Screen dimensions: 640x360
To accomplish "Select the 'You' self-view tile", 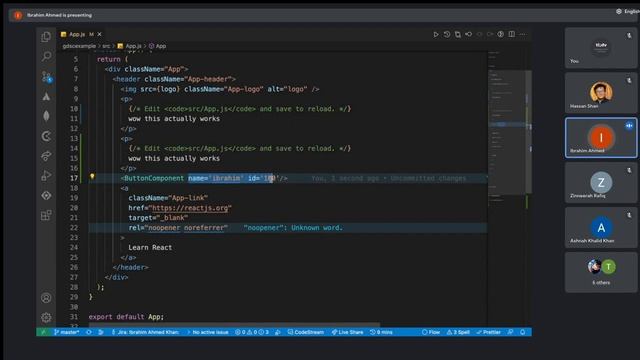I will tap(601, 48).
